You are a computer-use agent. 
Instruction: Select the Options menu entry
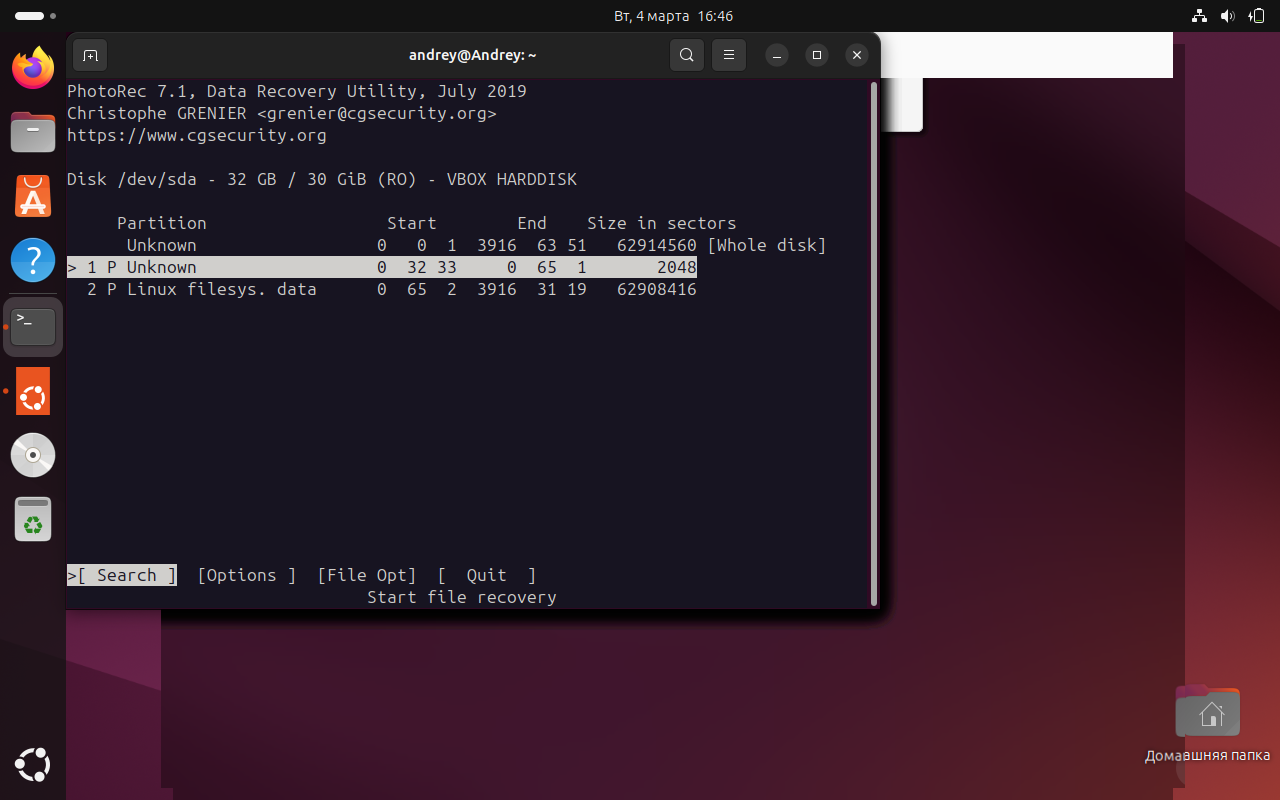[x=247, y=575]
